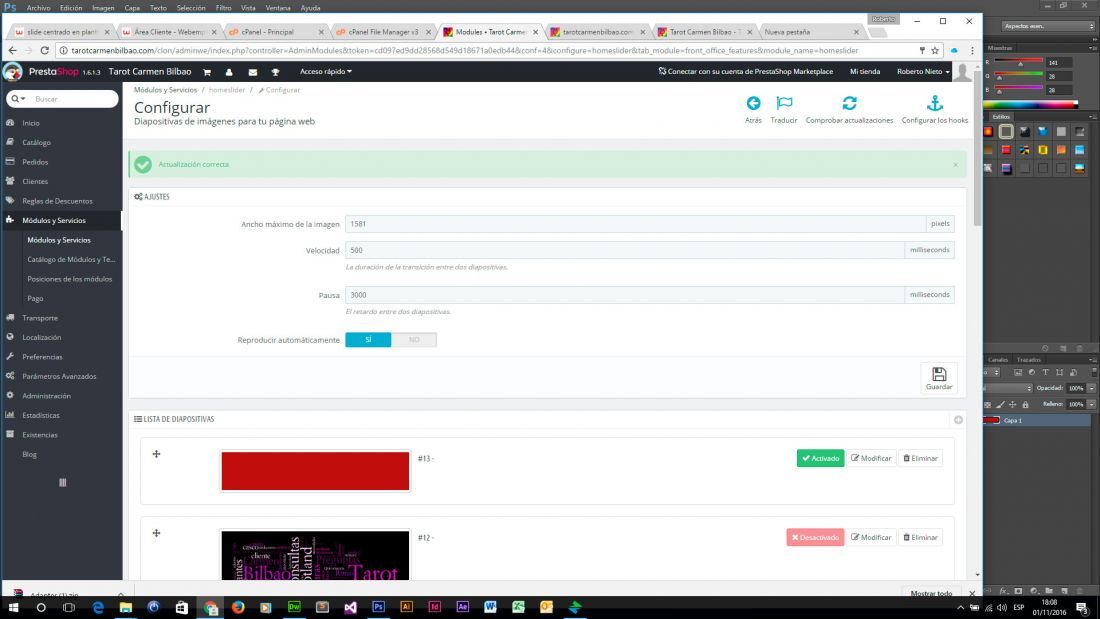The width and height of the screenshot is (1100, 619).
Task: Click Mi tienda link
Action: (x=864, y=72)
